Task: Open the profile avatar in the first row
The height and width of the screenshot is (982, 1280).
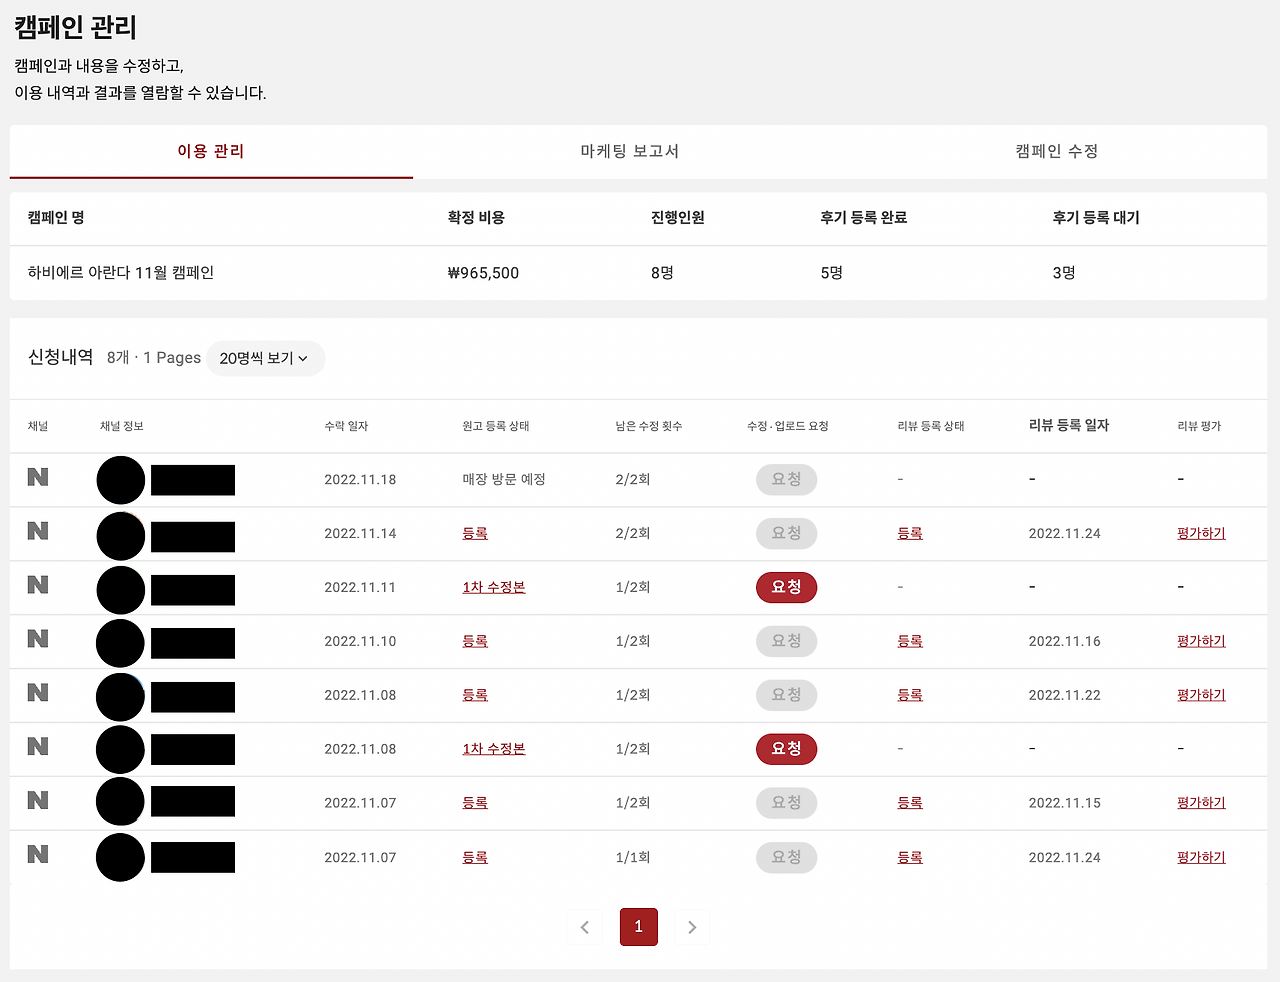Action: [120, 479]
